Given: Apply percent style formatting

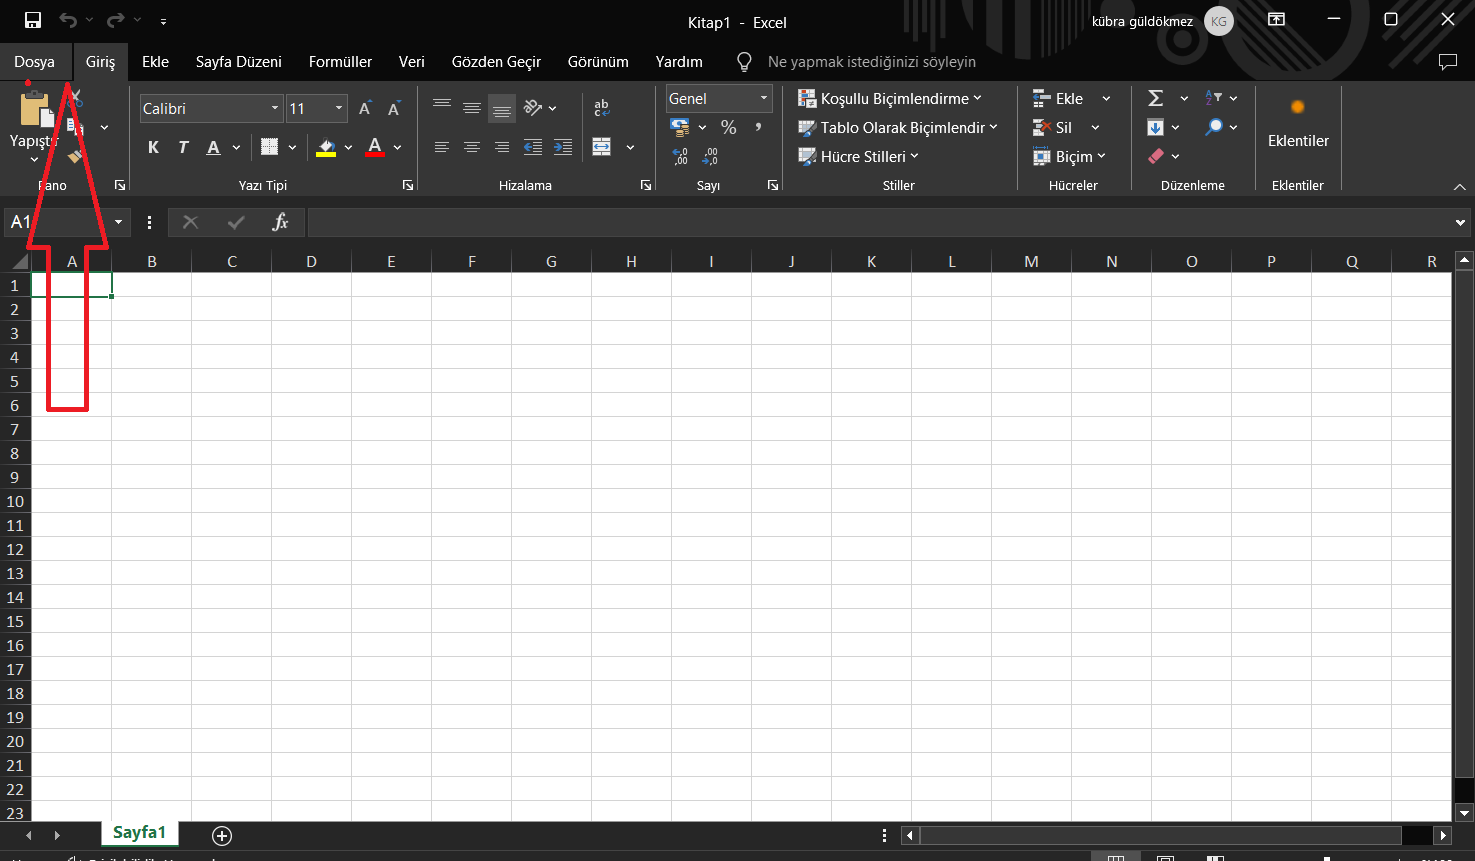Looking at the screenshot, I should (729, 127).
